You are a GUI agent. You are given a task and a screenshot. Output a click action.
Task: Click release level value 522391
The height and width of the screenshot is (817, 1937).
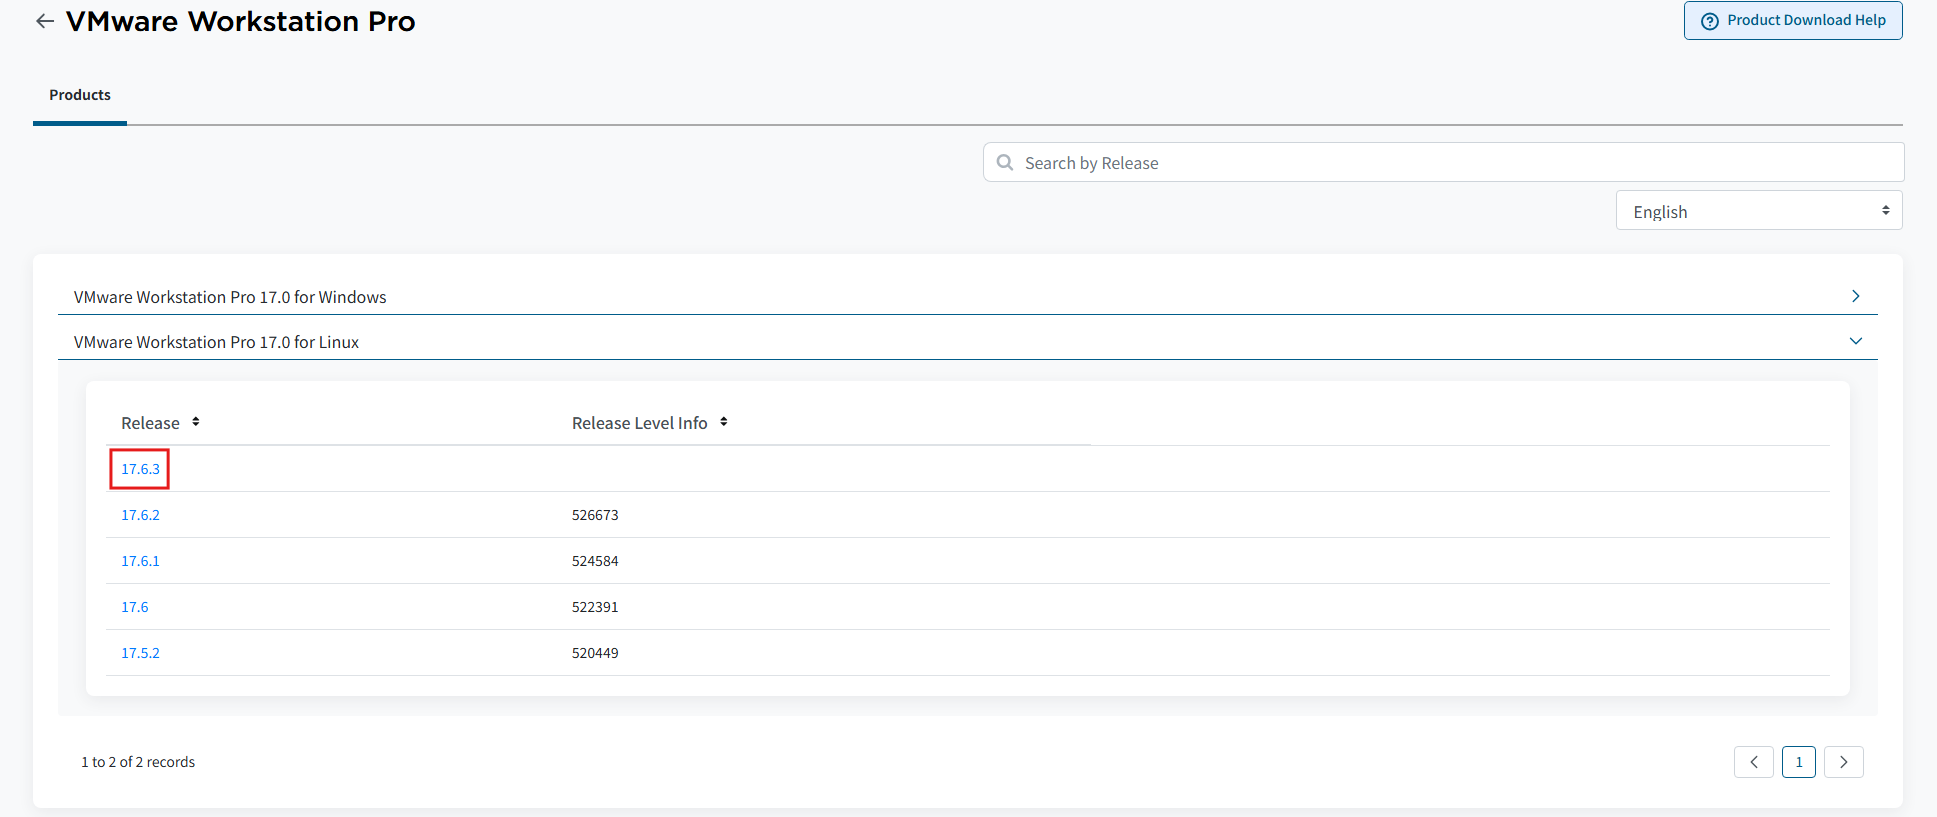(x=595, y=607)
